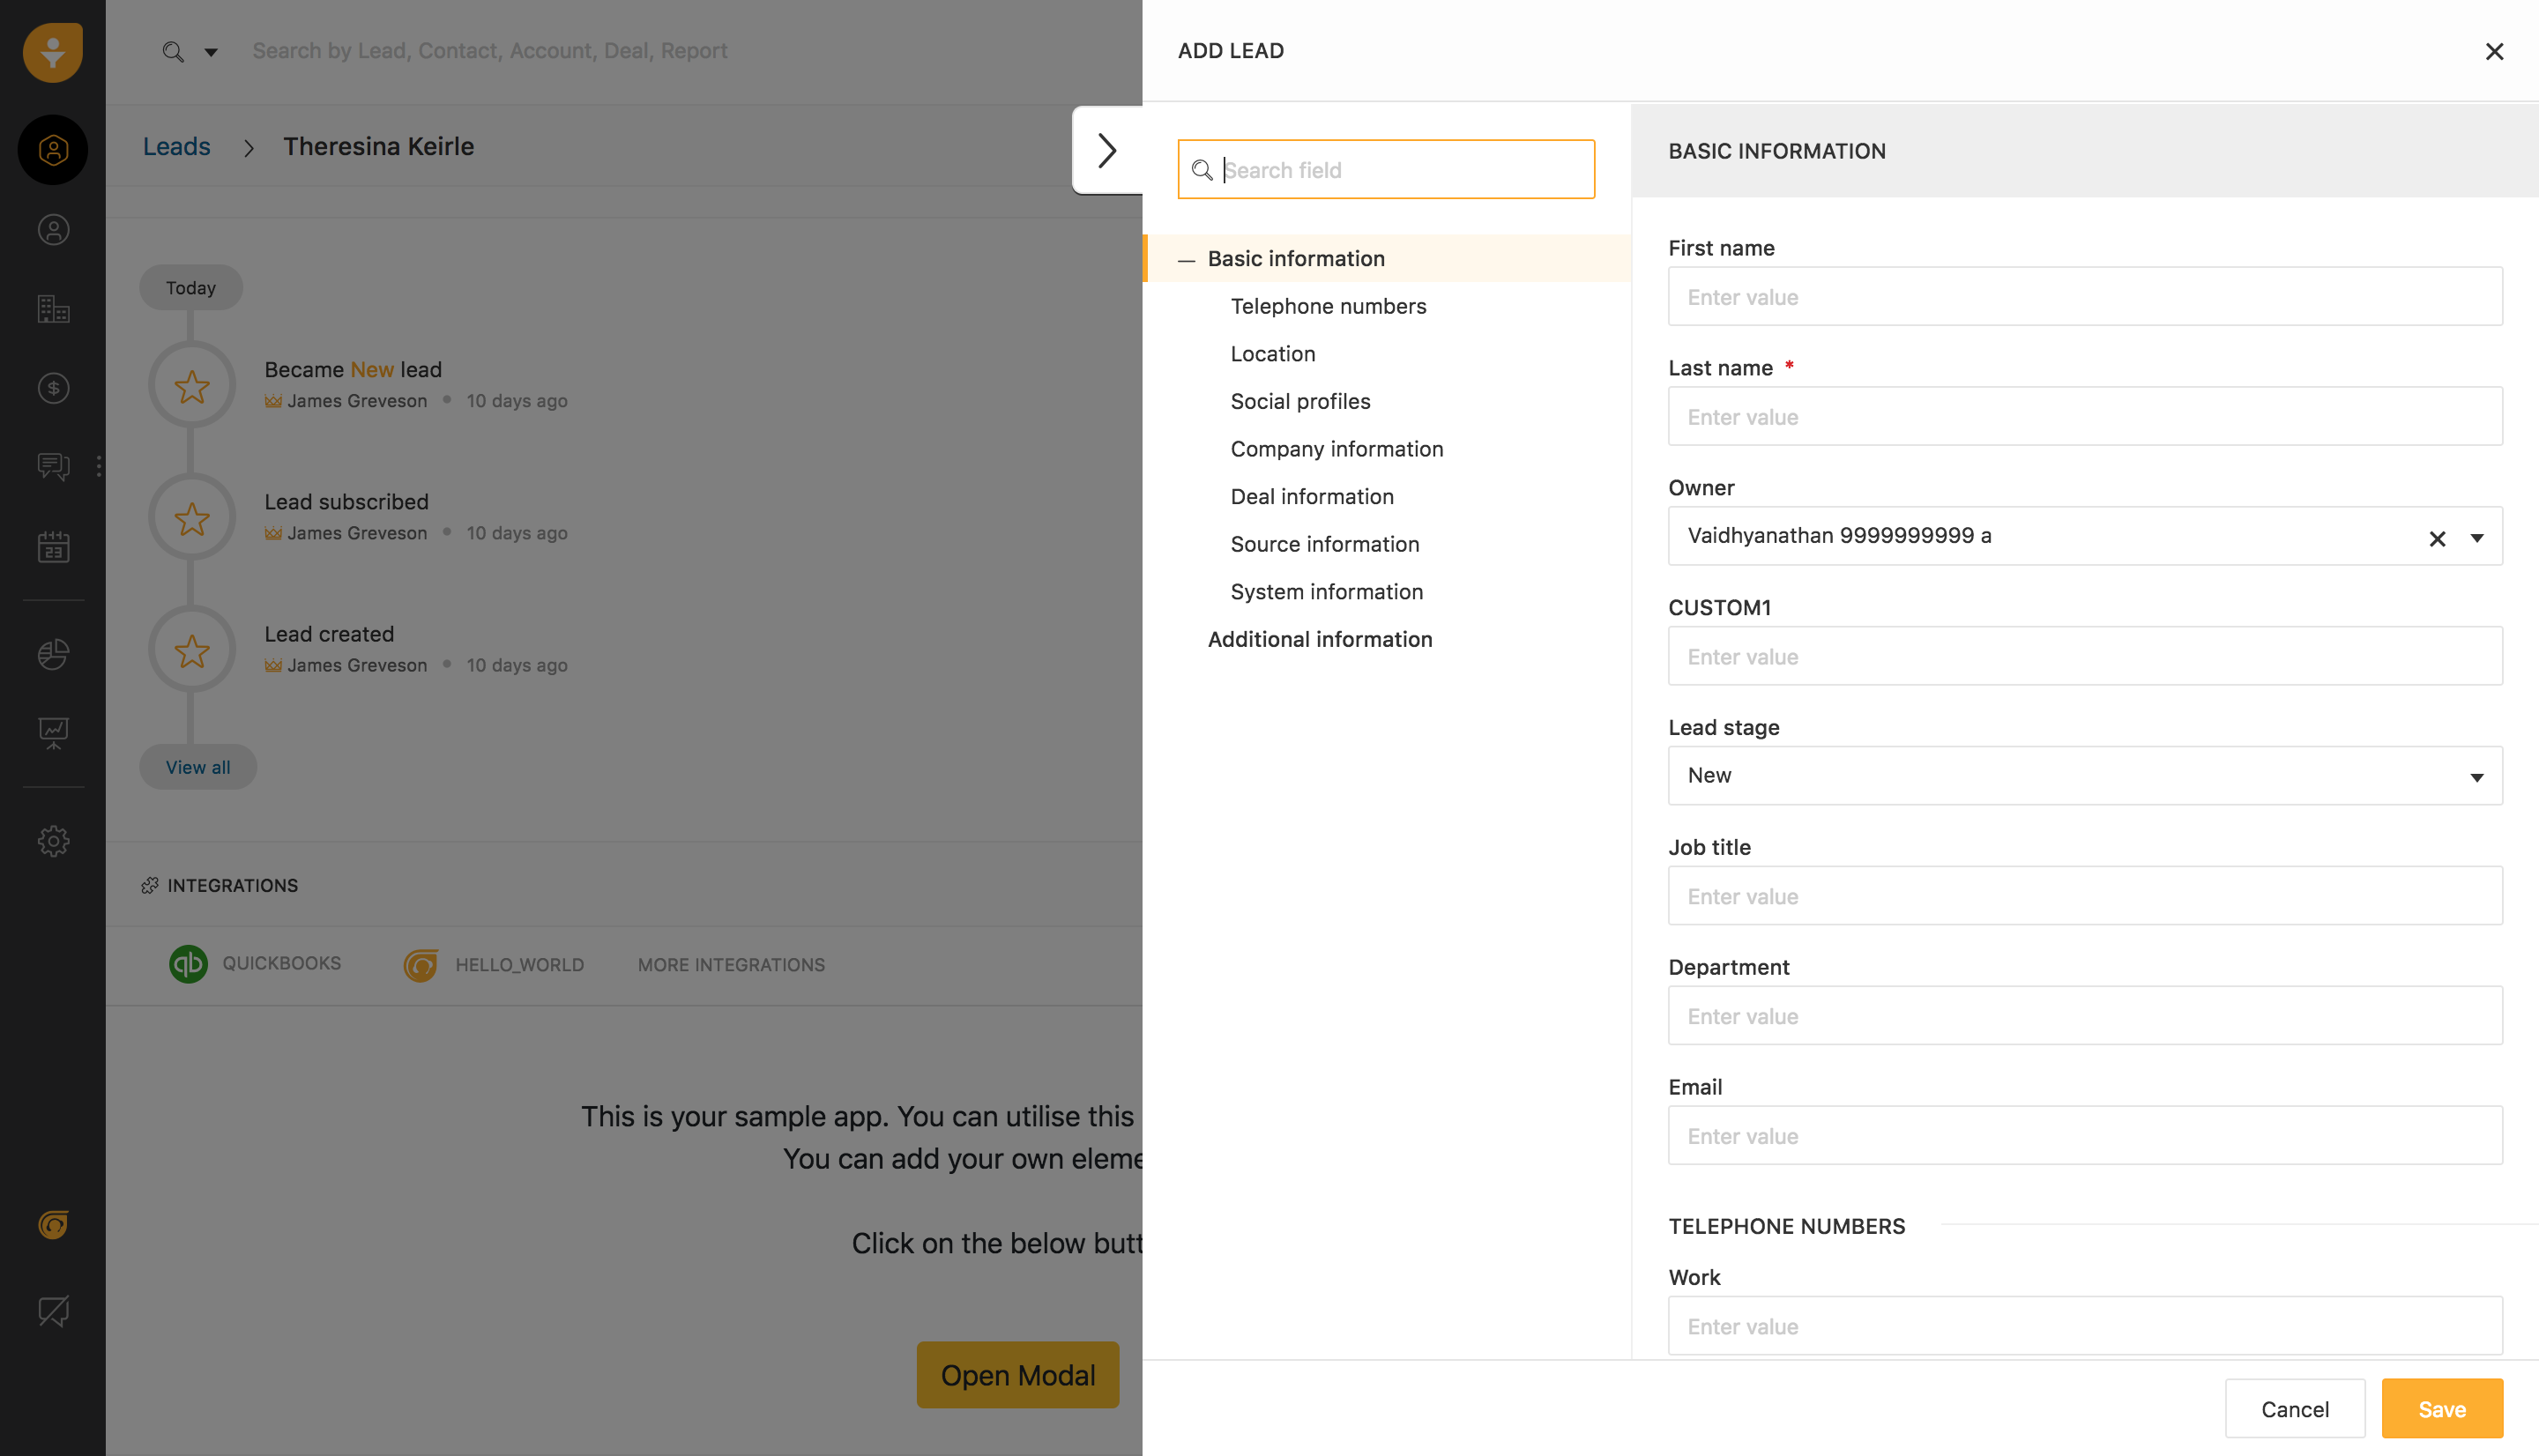Click the INTEGRATIONS section heading
Screen dimensions: 2539x1456
[232, 885]
